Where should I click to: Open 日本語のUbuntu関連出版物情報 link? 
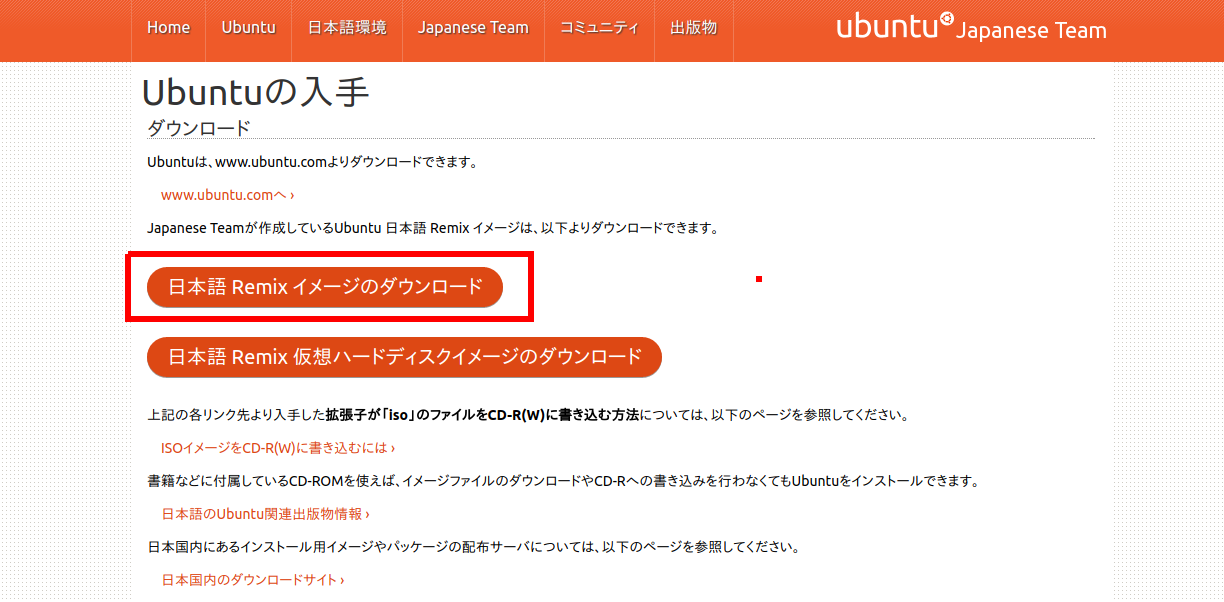coord(266,514)
